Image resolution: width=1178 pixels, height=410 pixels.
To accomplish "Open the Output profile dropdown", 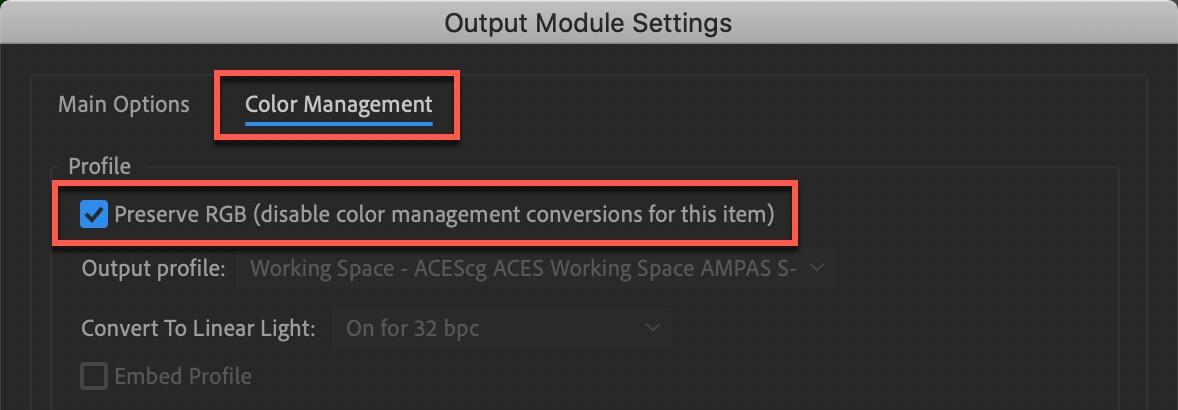I will (535, 268).
